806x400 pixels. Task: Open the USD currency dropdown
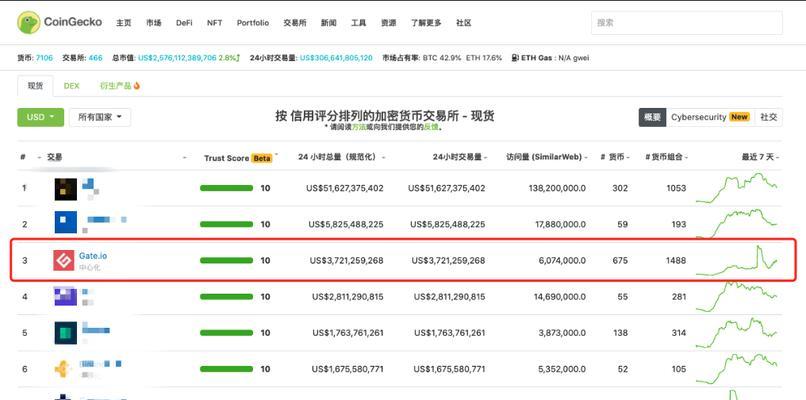[x=41, y=117]
